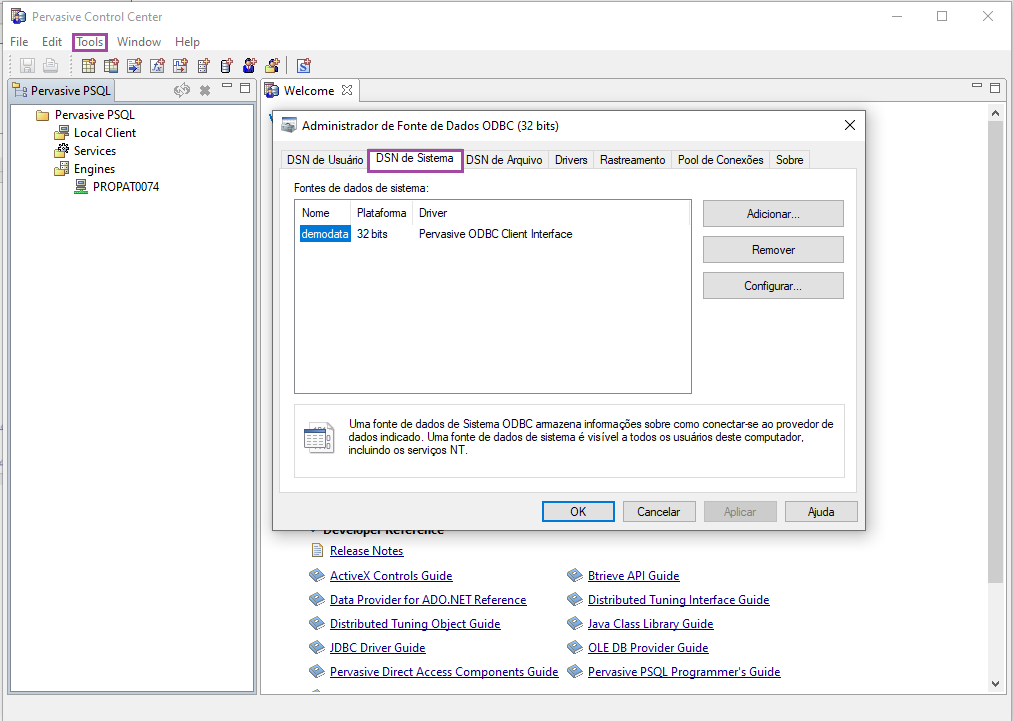Click the new view toolbar icon
The height and width of the screenshot is (721, 1013).
[x=111, y=65]
